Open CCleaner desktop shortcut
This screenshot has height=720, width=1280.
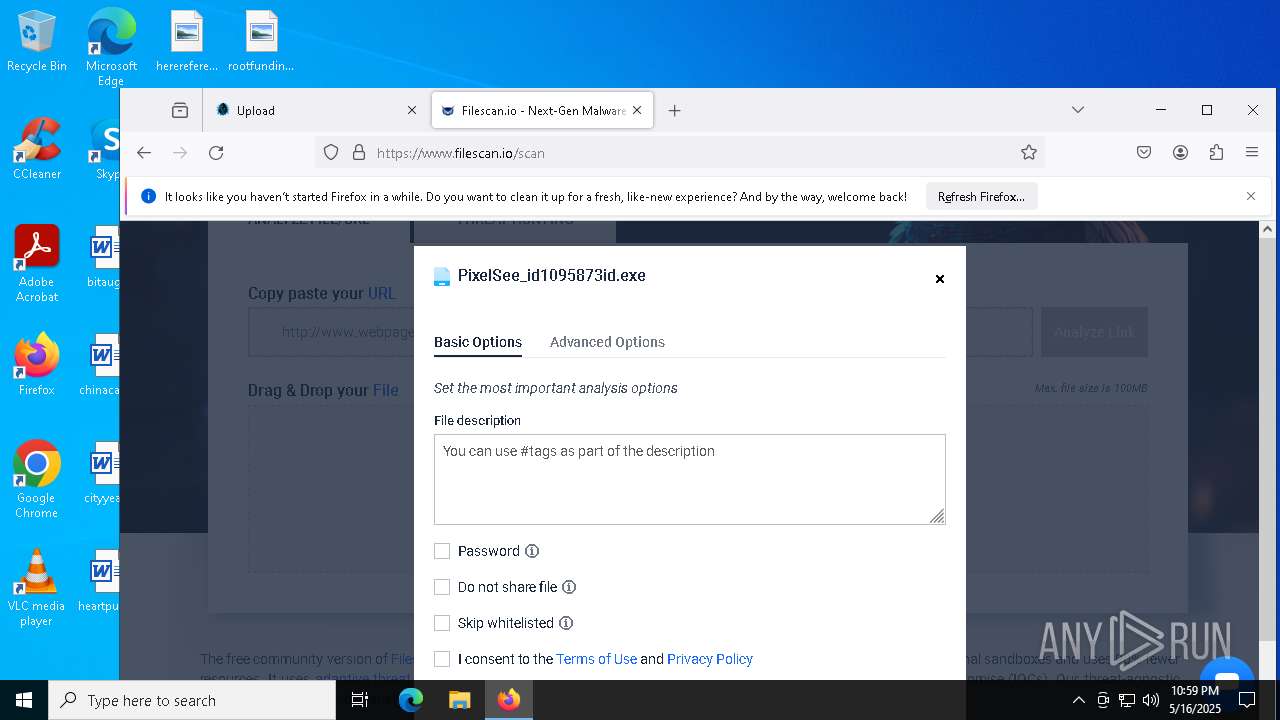point(37,149)
